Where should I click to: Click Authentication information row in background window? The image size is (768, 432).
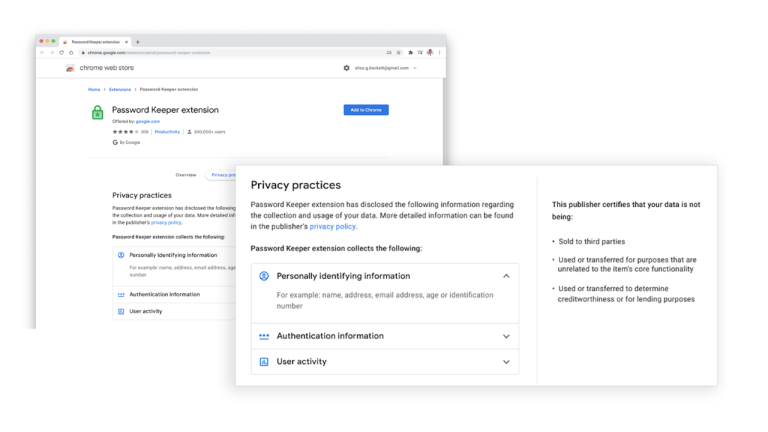pyautogui.click(x=174, y=294)
